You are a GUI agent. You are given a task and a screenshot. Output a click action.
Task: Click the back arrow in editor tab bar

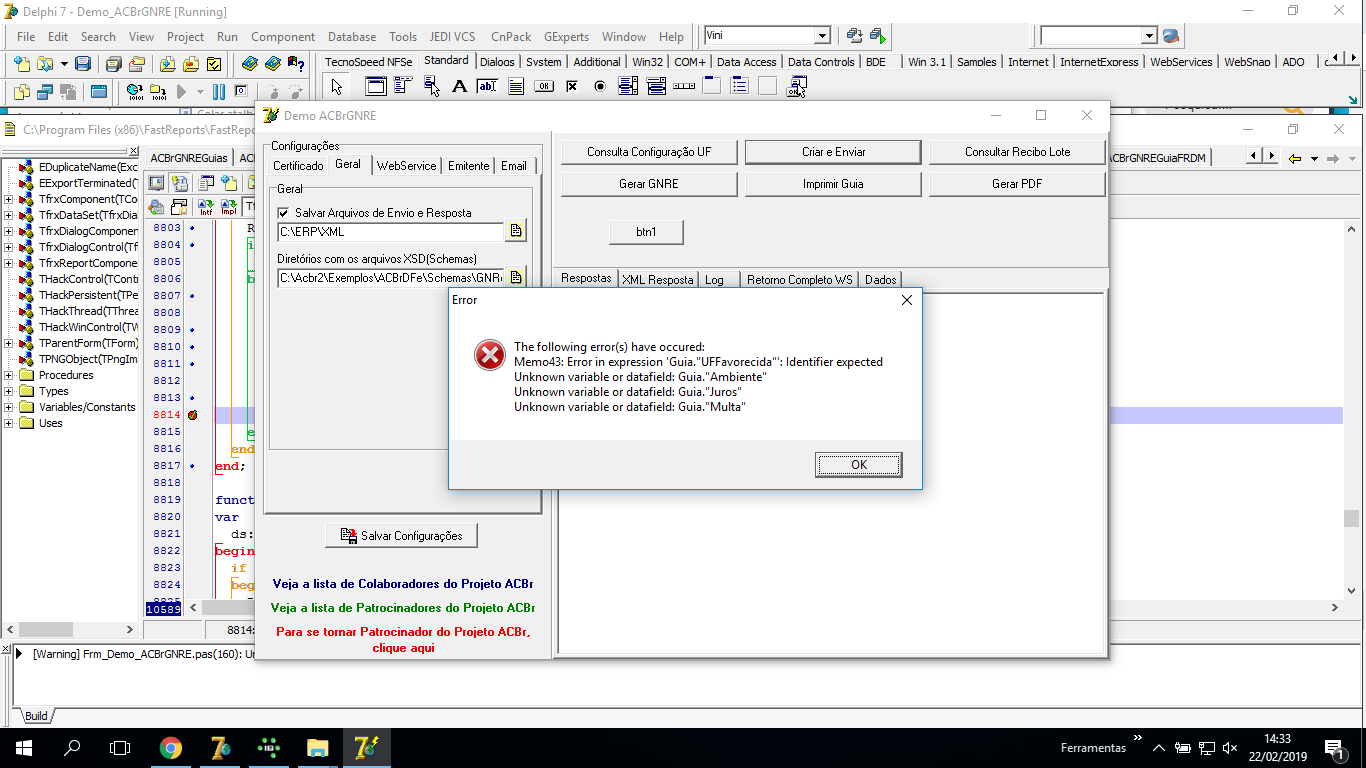(x=1294, y=158)
